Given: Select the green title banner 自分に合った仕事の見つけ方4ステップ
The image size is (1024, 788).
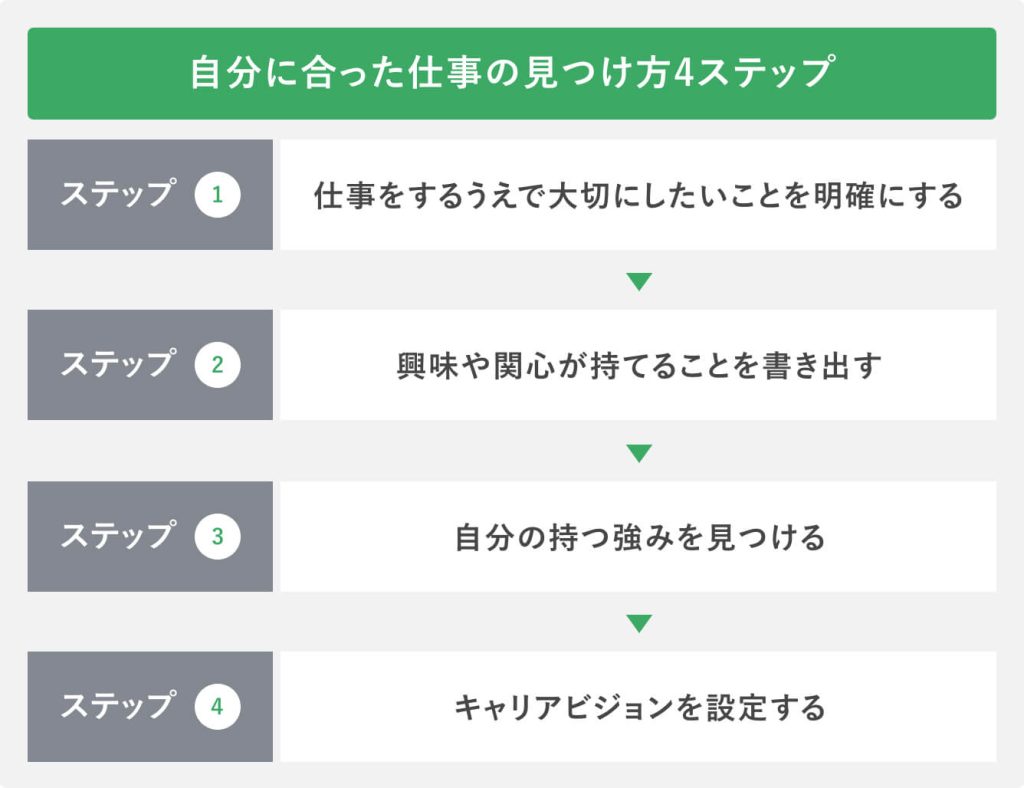Looking at the screenshot, I should point(512,73).
